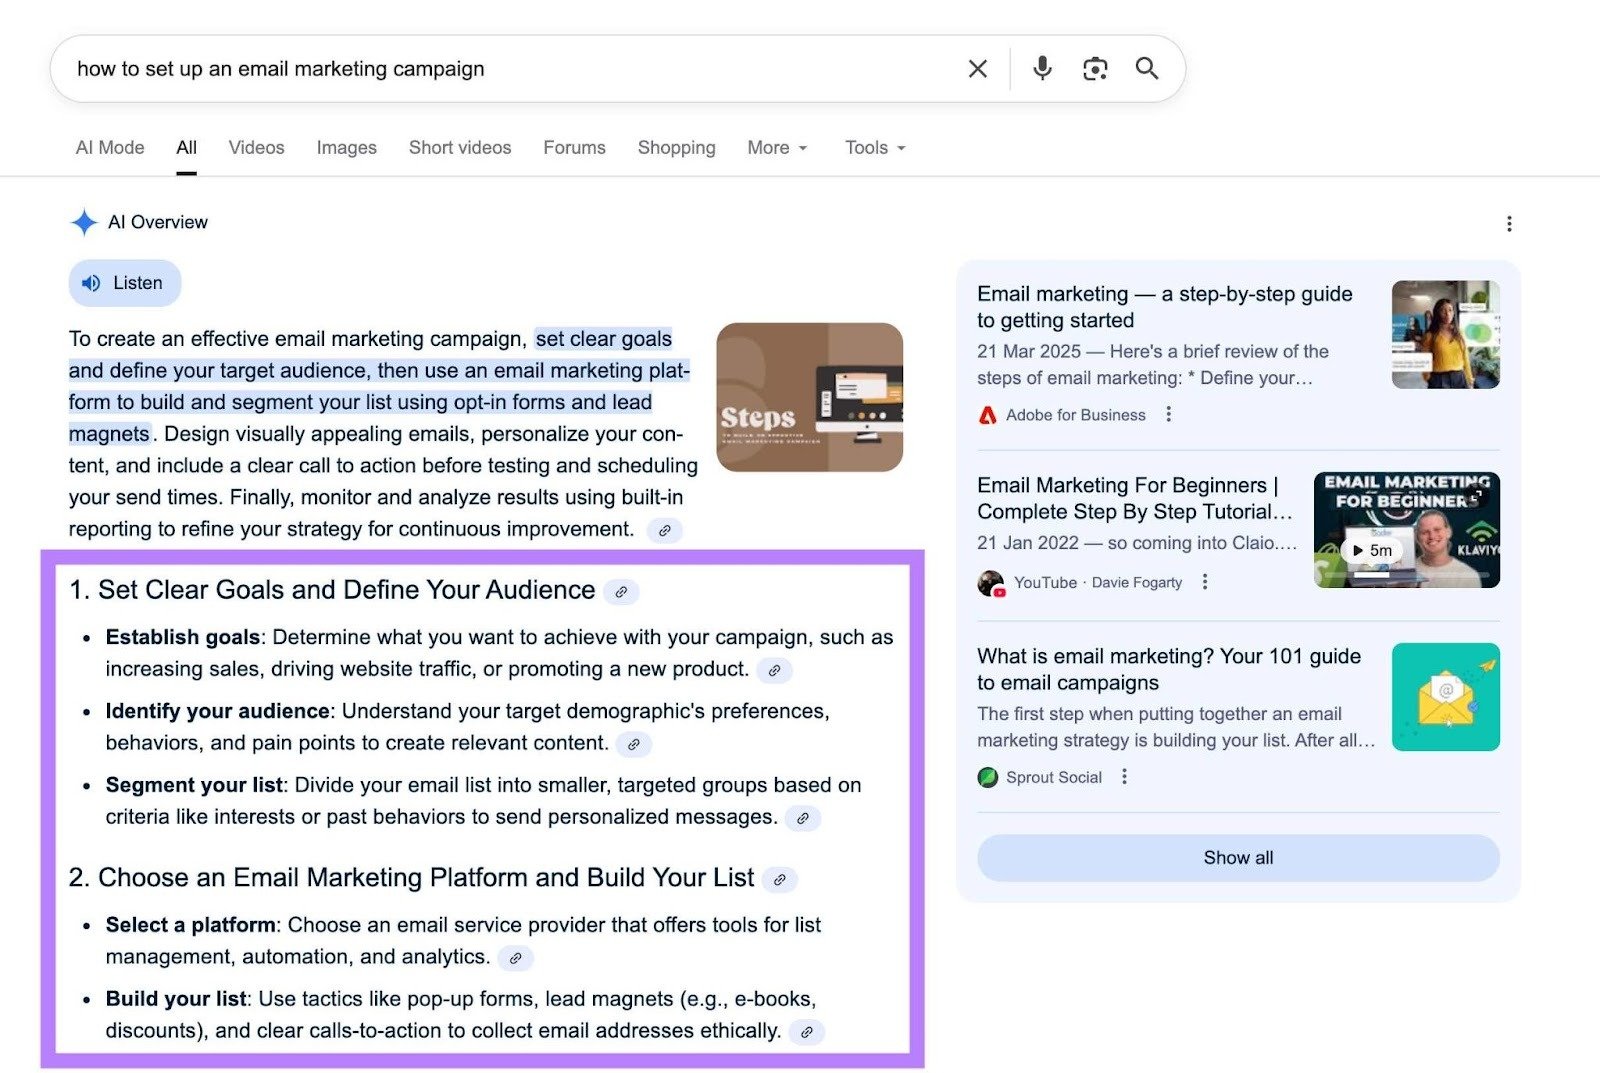
Task: Open AI Mode
Action: pos(109,147)
